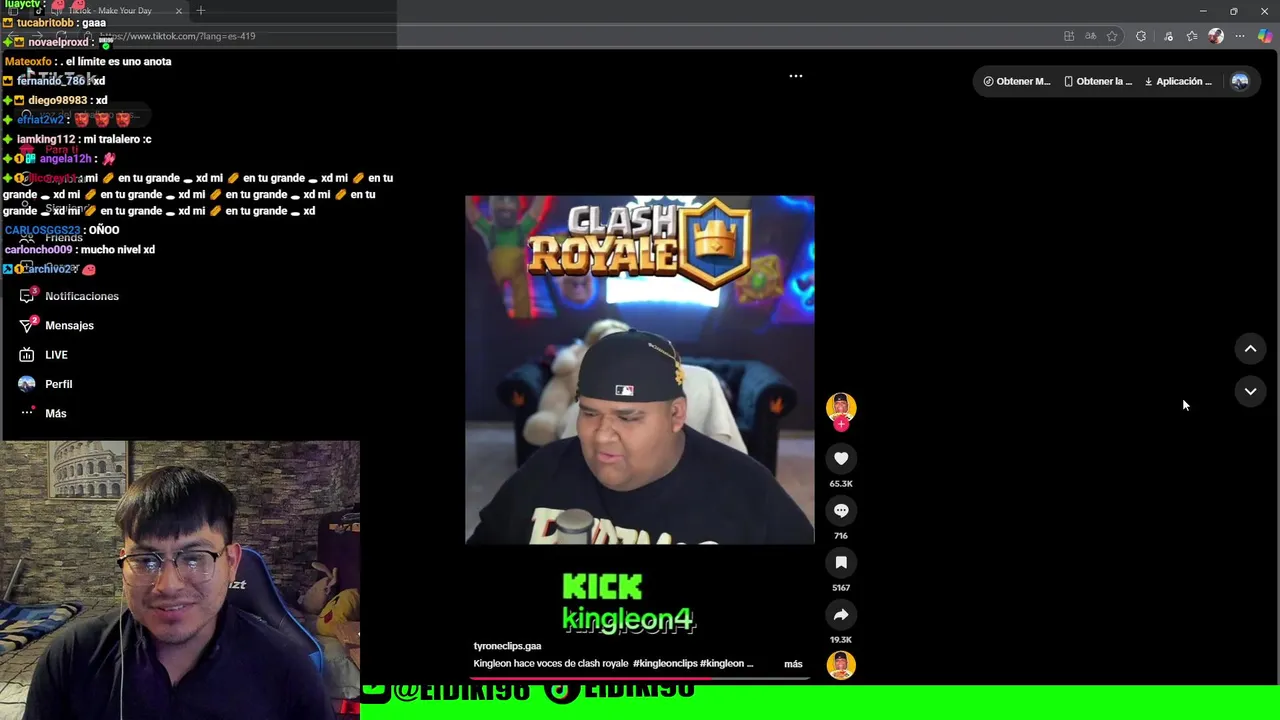
Task: Open the Edge Copilot icon
Action: click(x=1265, y=36)
